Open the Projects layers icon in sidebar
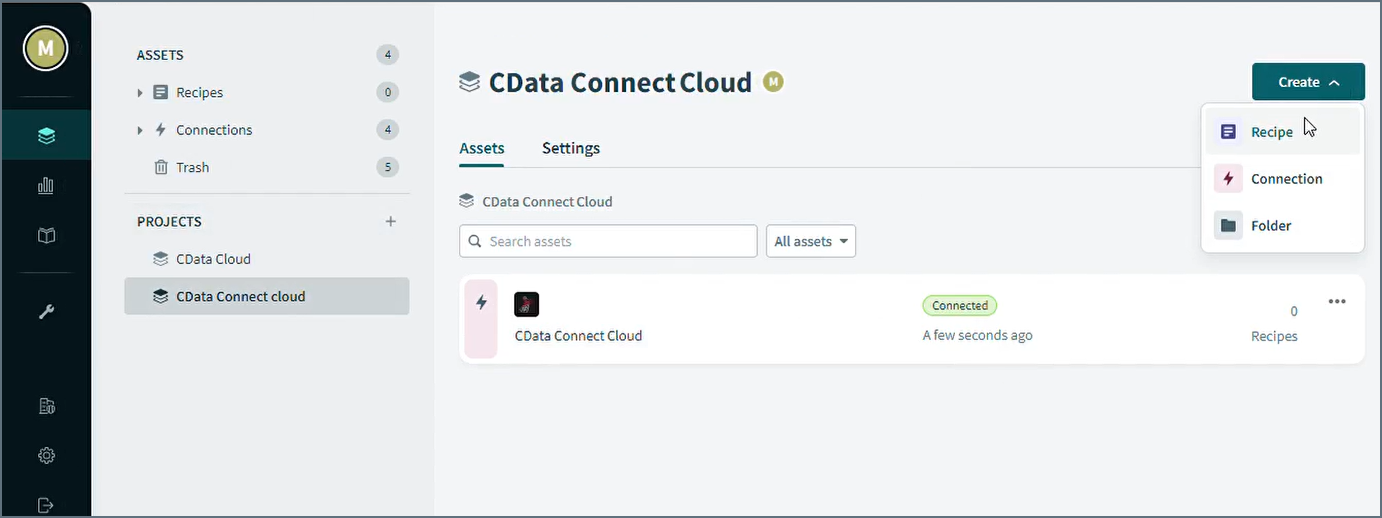The width and height of the screenshot is (1382, 518). point(45,135)
